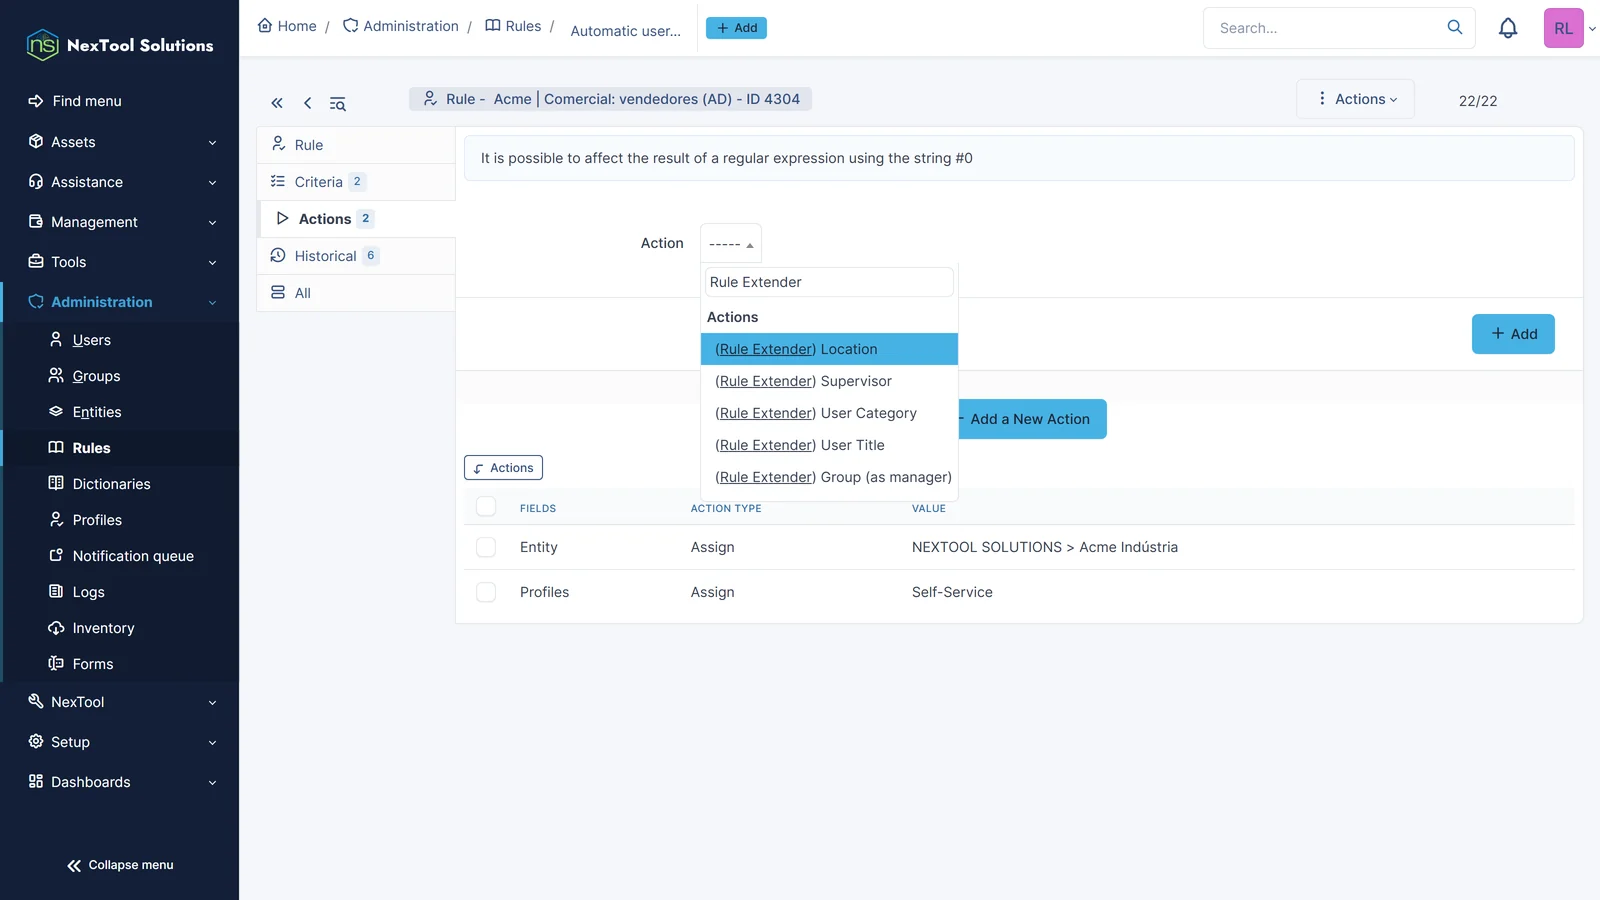Select (Rule Extender) Supervisor option
1600x900 pixels.
[x=829, y=381]
